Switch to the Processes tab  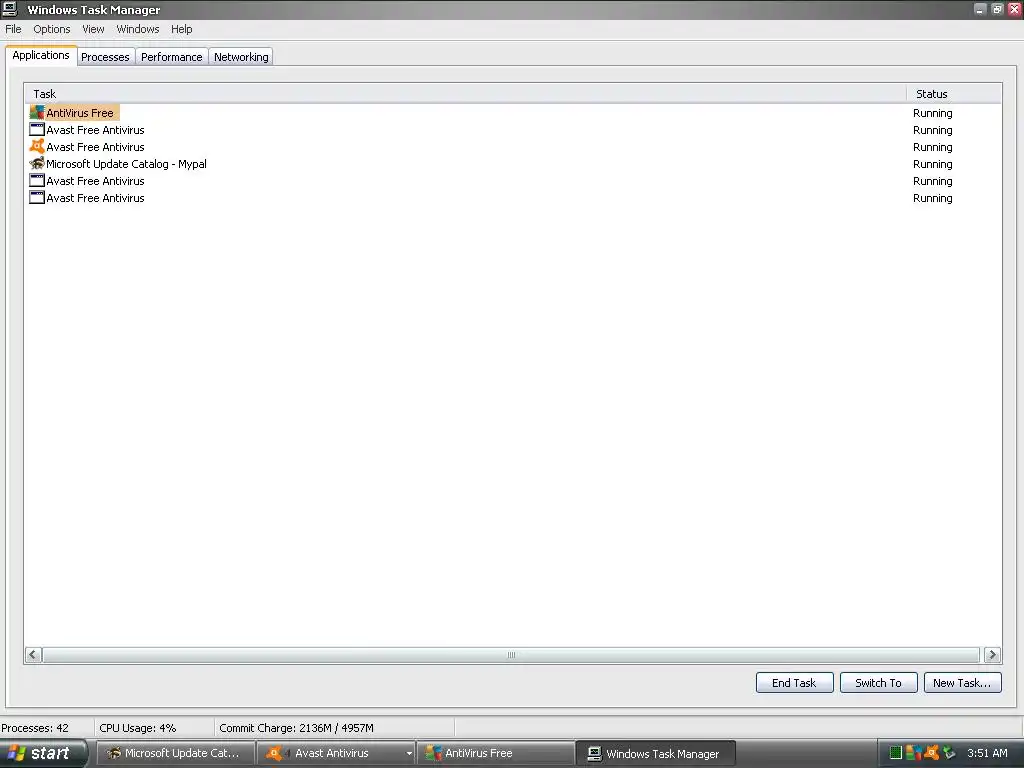[105, 57]
